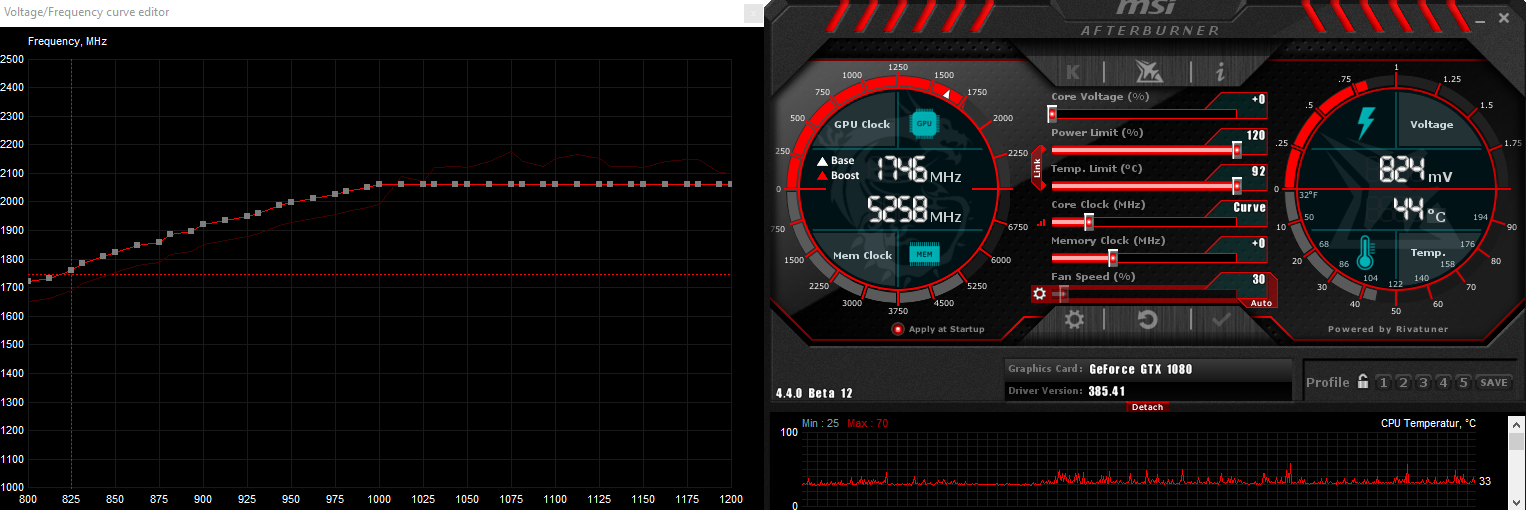The height and width of the screenshot is (510, 1526).
Task: Click the Detach monitoring button
Action: 1147,407
